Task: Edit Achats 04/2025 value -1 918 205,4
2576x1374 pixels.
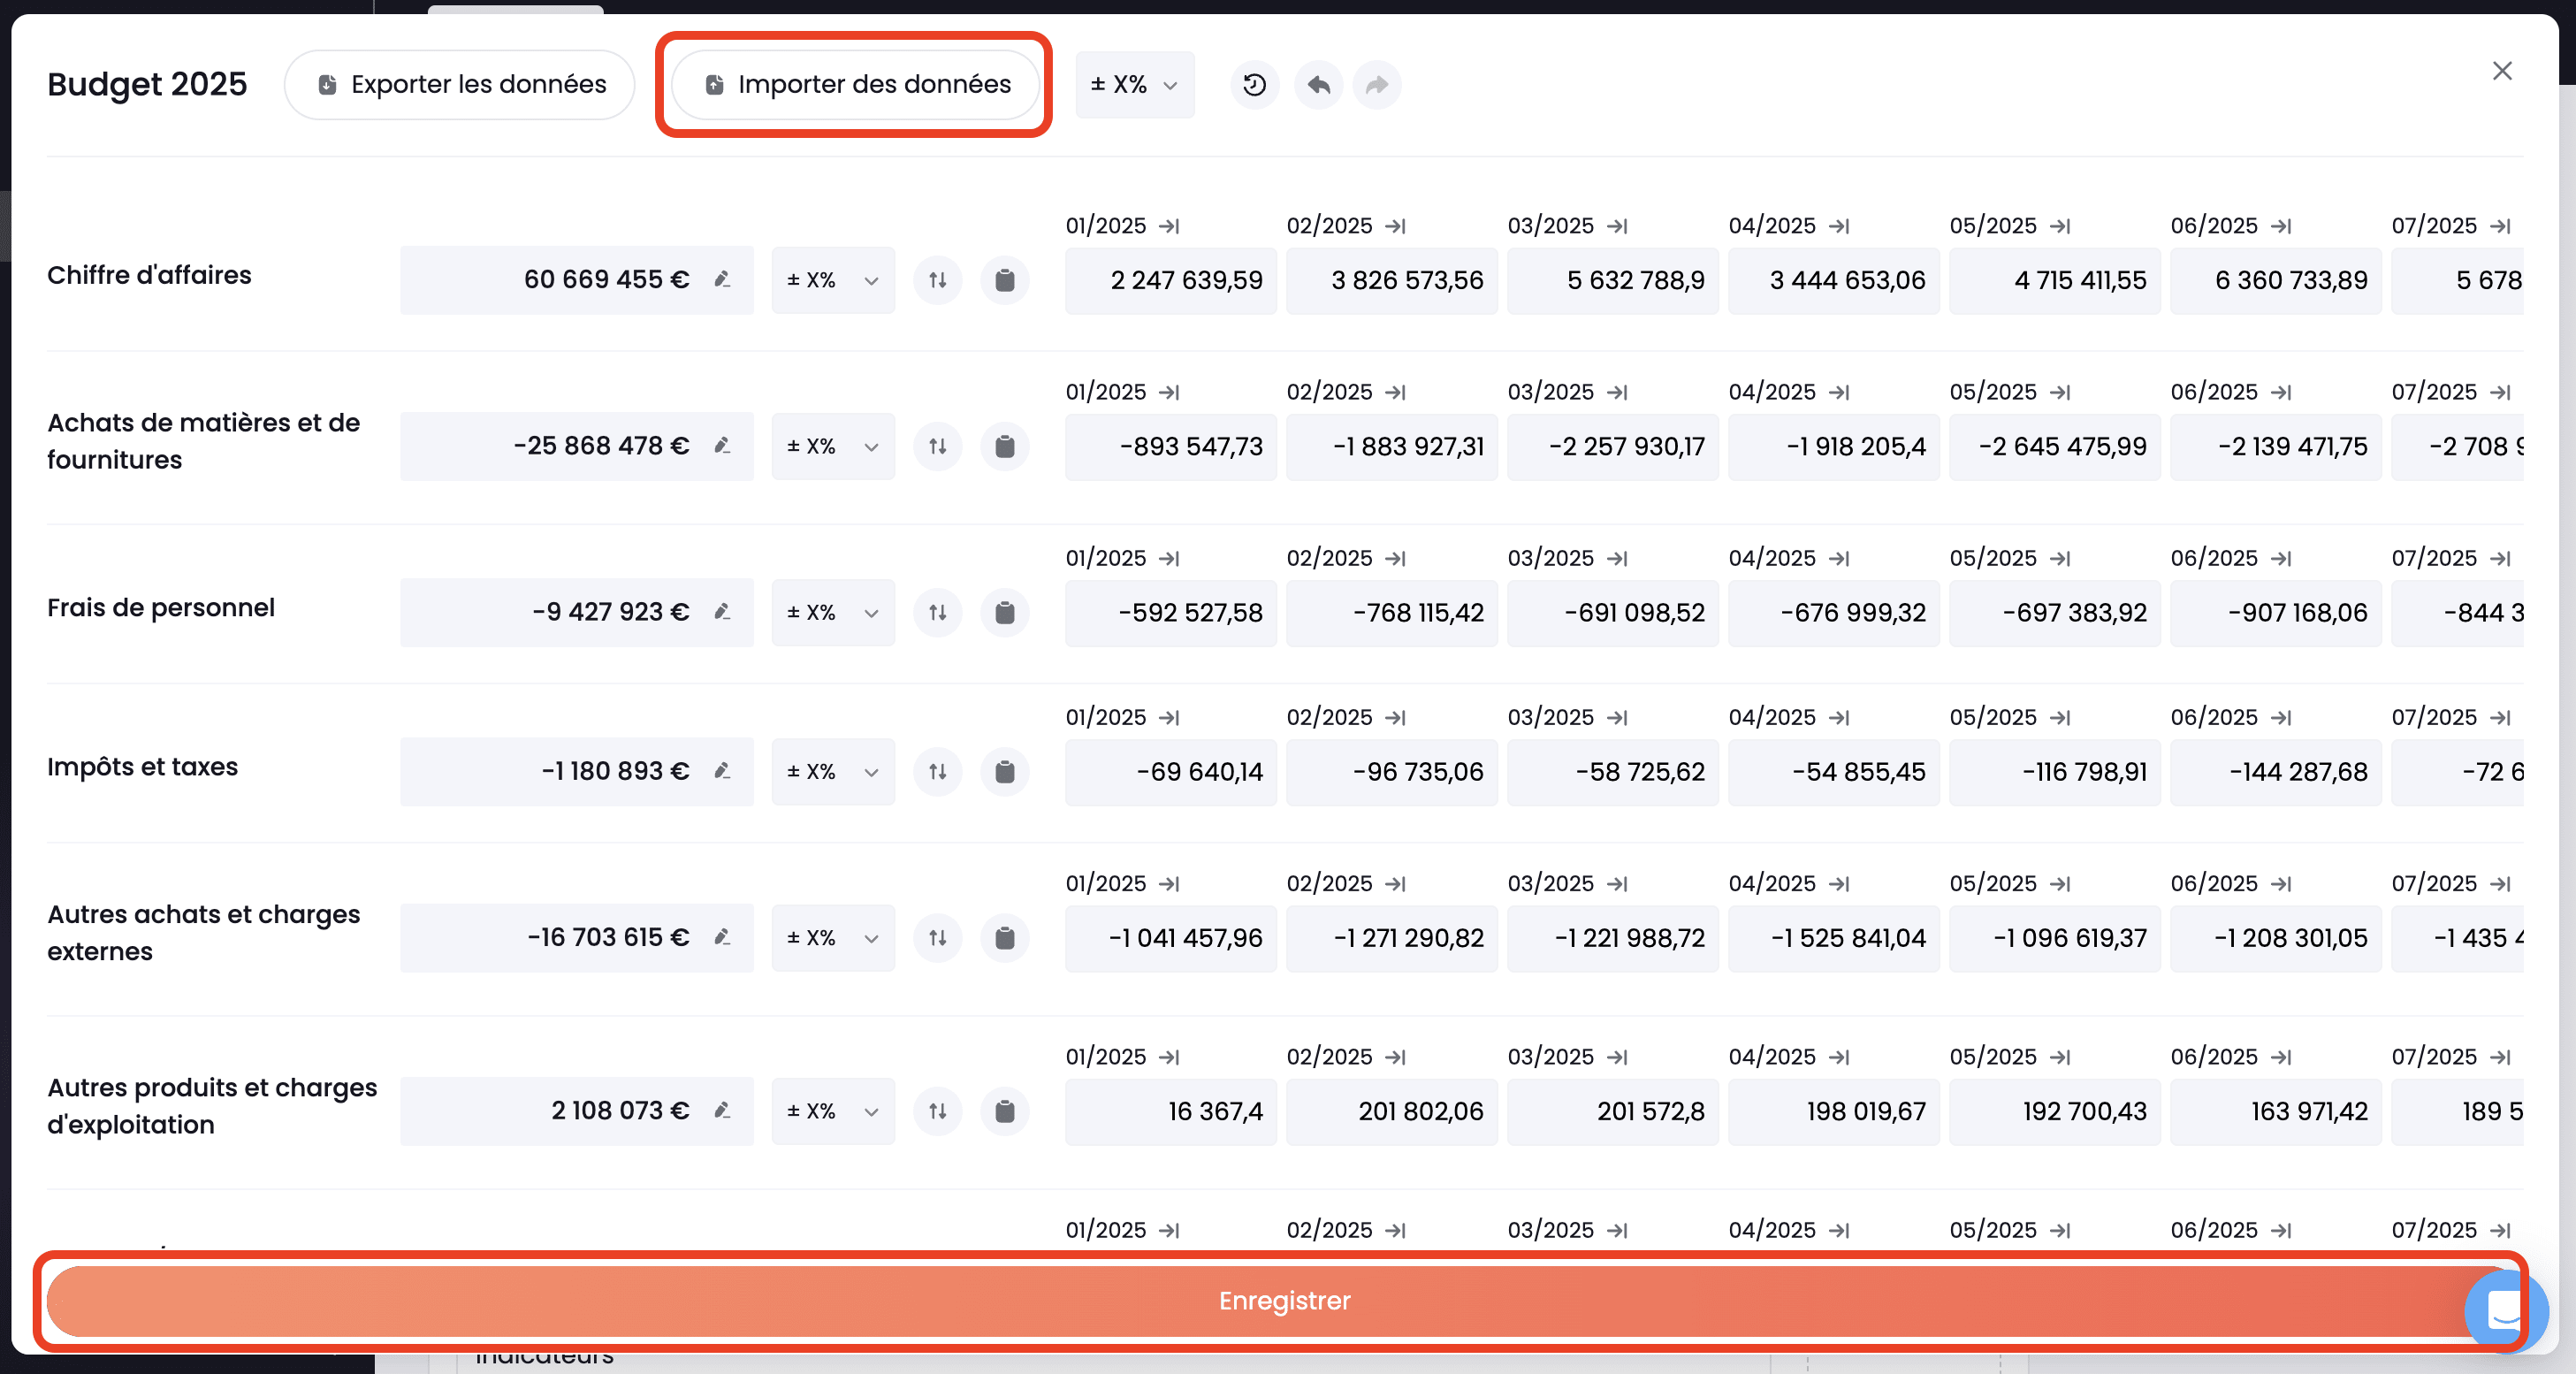Action: coord(1833,446)
